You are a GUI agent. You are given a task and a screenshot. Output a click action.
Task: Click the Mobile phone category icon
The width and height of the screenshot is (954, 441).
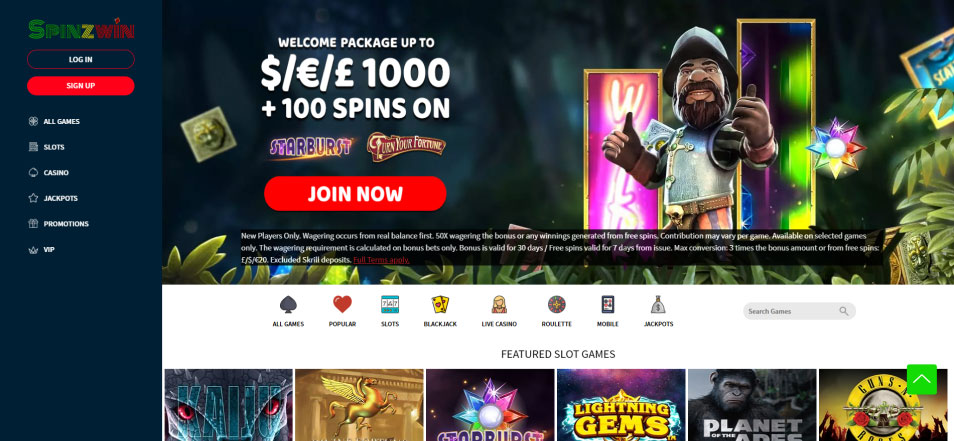click(607, 304)
